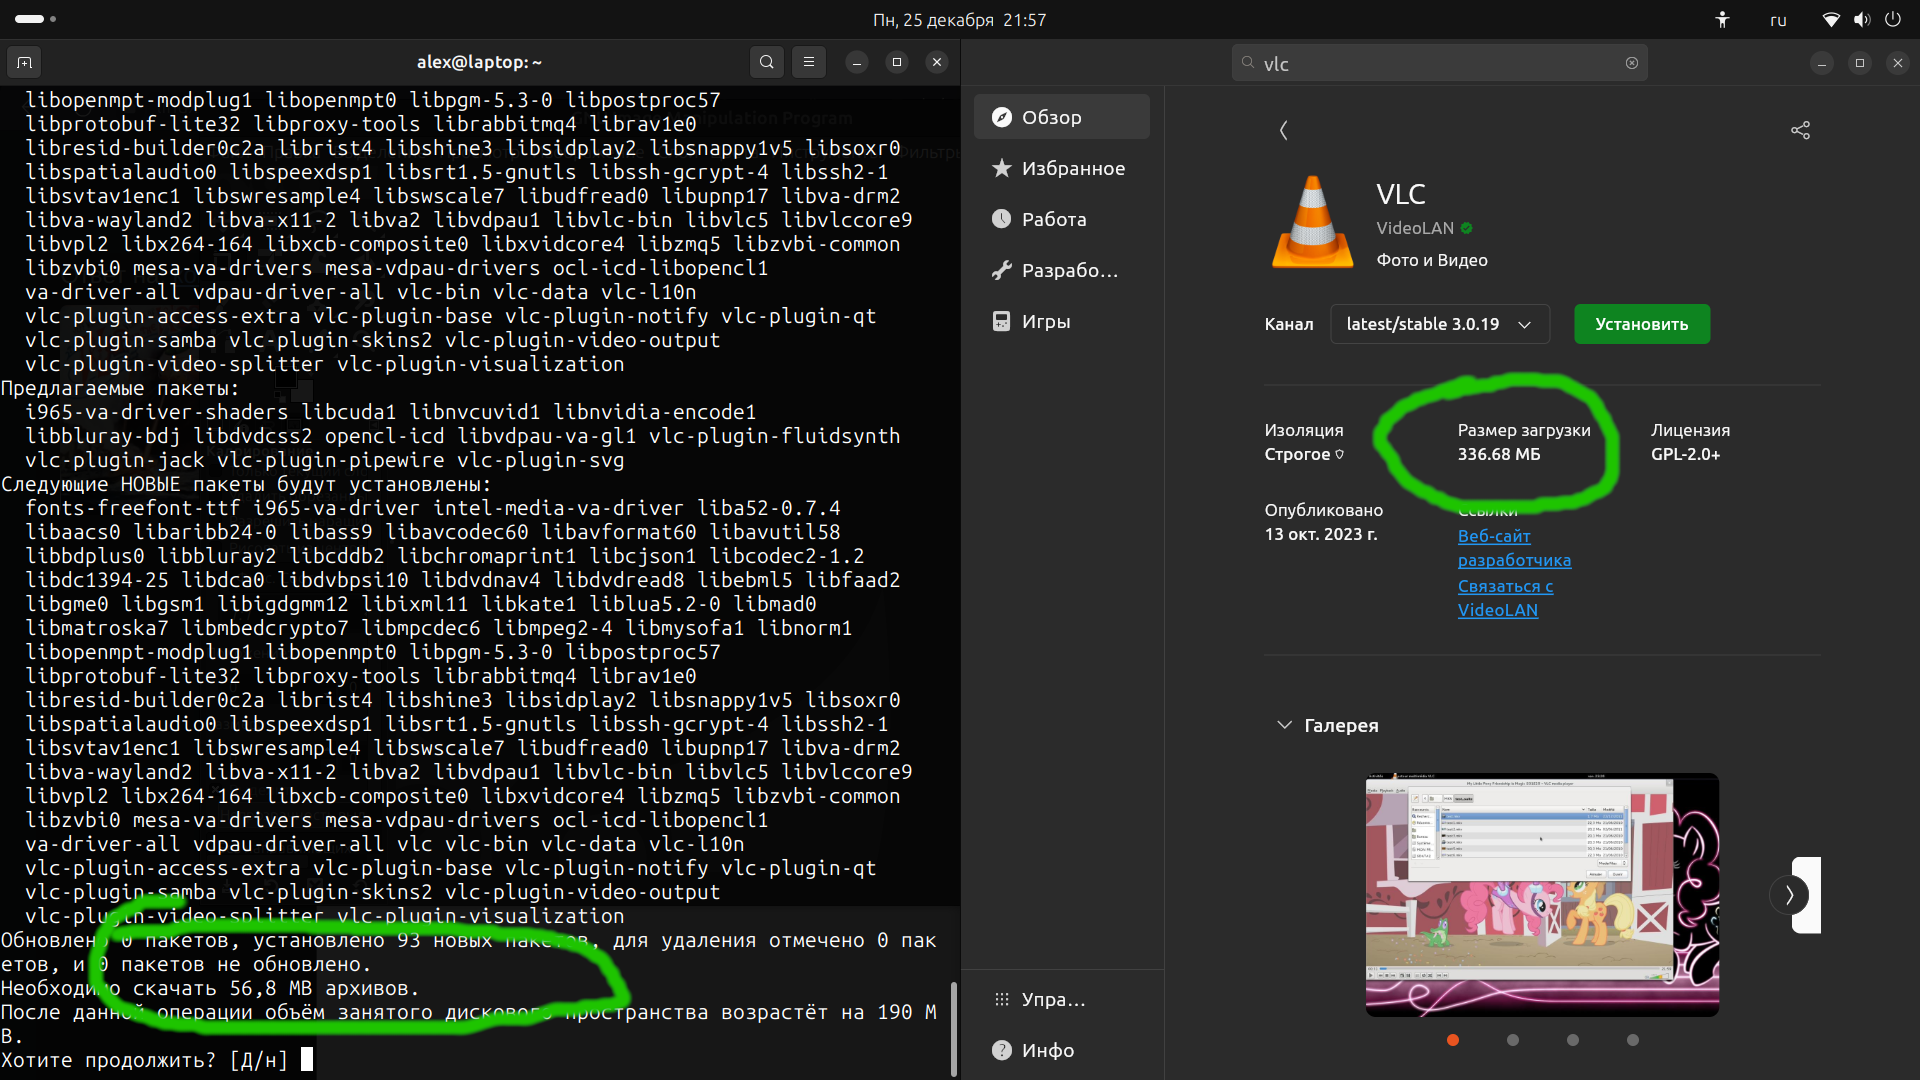Click the 336.68 МБ download size value
This screenshot has width=1920, height=1080.
[x=1499, y=454]
